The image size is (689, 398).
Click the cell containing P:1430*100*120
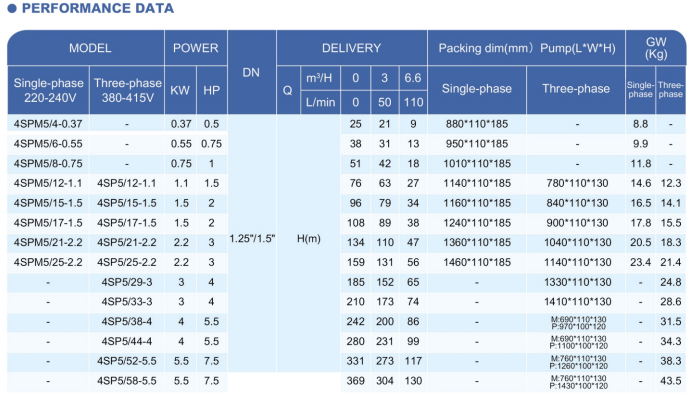tap(578, 382)
